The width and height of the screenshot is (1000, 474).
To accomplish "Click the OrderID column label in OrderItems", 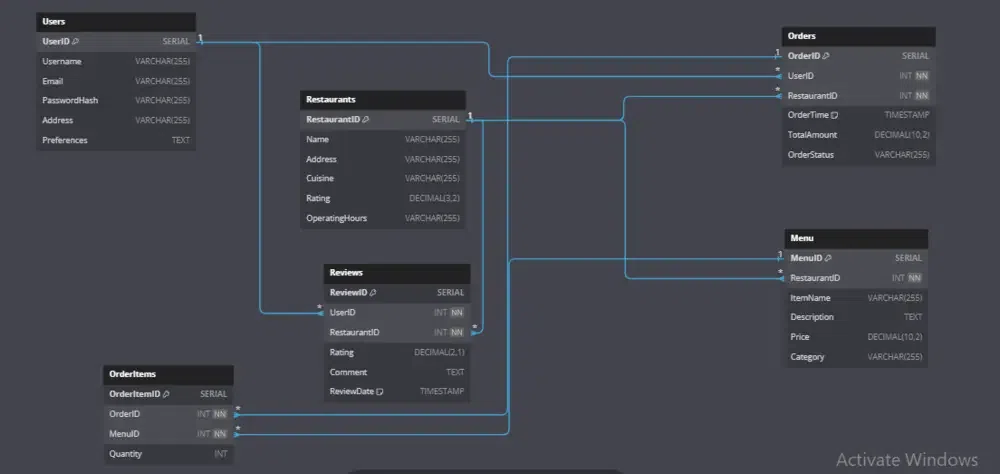I will 124,414.
